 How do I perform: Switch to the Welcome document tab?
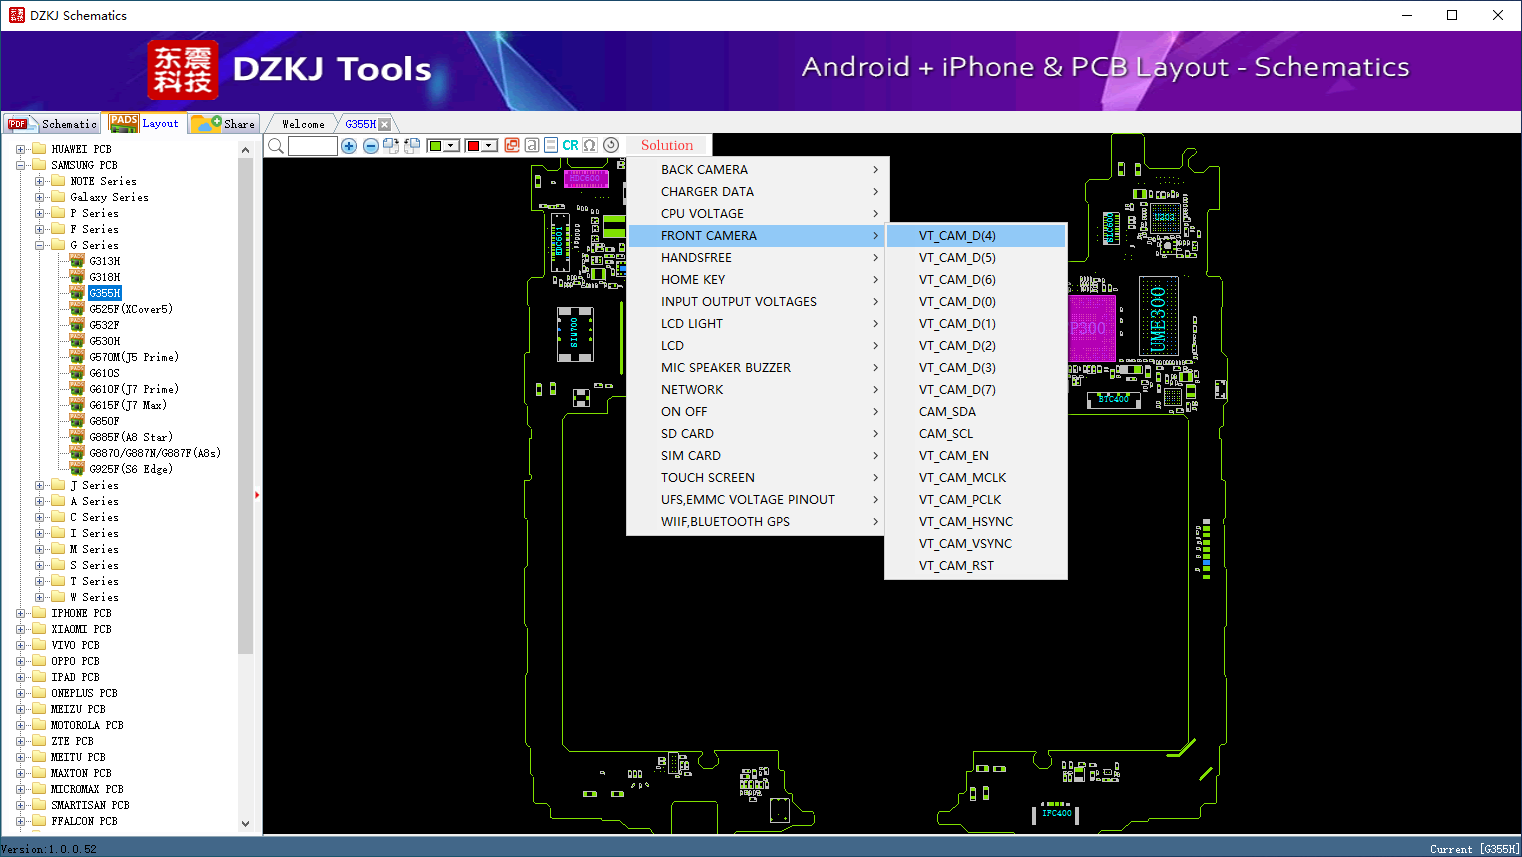tap(303, 124)
